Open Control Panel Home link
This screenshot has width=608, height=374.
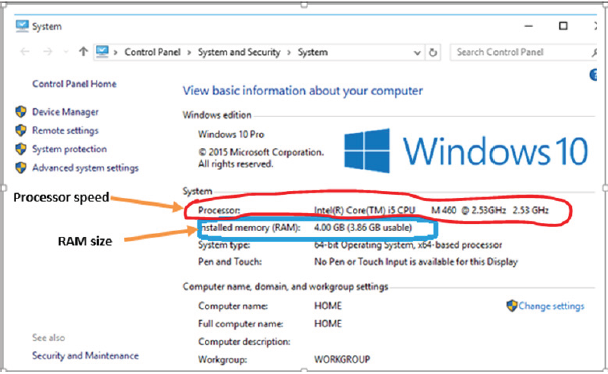(x=74, y=84)
